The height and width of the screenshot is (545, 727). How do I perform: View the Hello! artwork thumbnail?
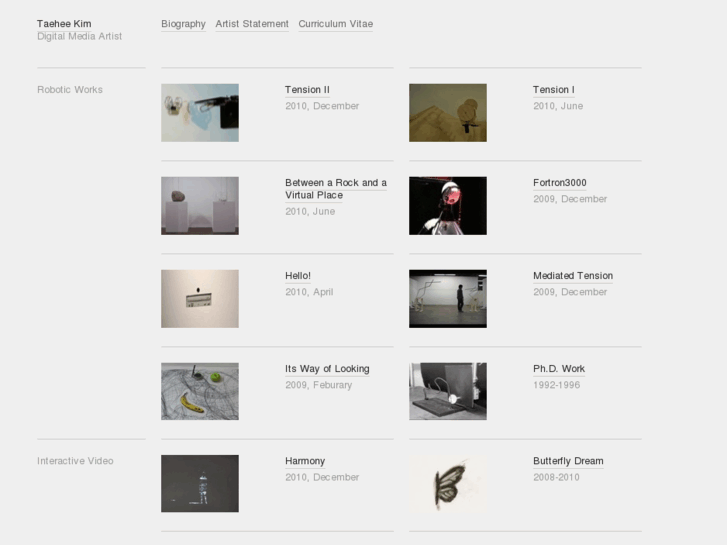pos(200,299)
